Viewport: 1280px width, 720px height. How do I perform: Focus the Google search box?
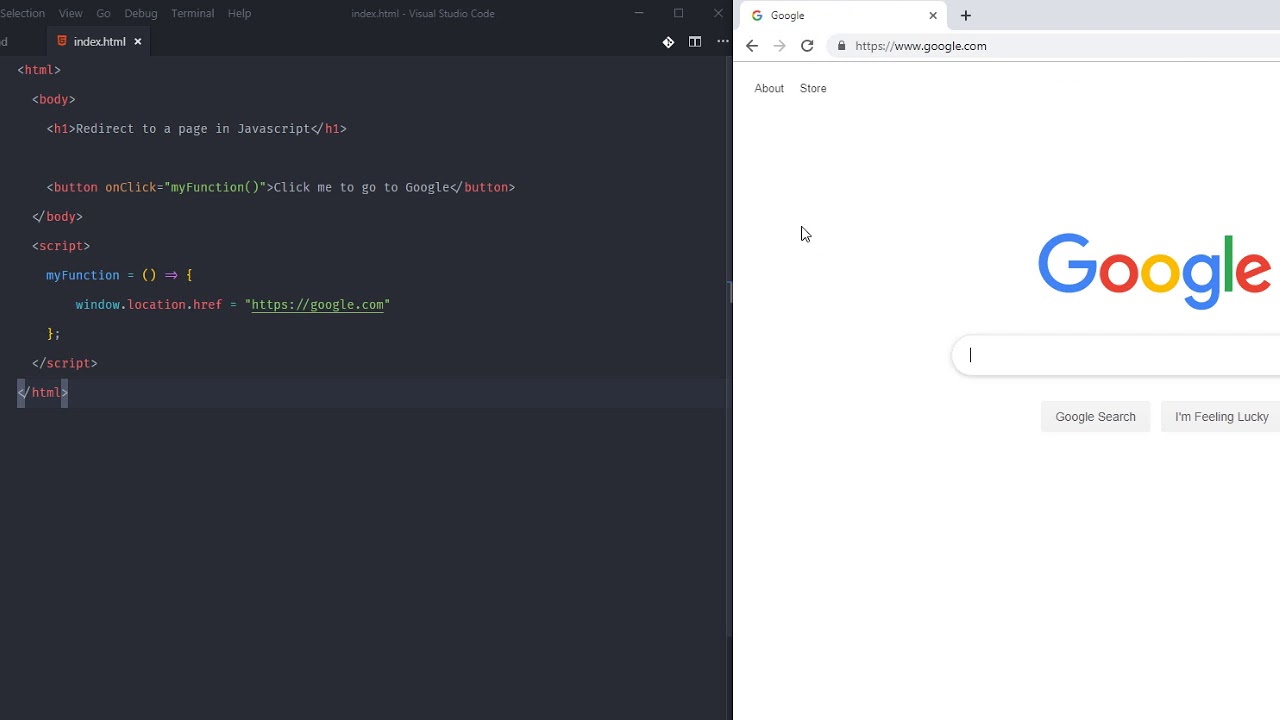pos(1115,355)
